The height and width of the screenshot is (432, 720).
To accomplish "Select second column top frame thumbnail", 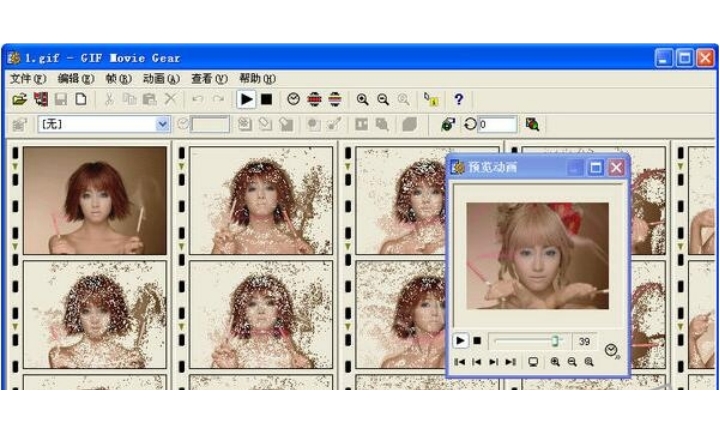I will tap(261, 201).
